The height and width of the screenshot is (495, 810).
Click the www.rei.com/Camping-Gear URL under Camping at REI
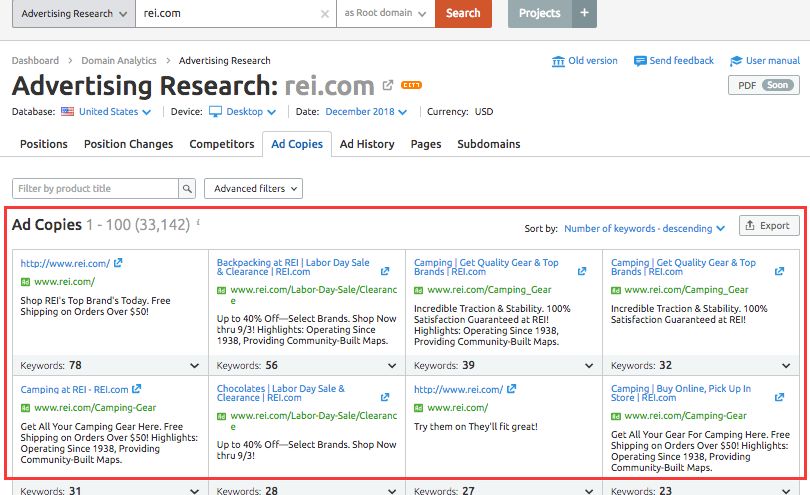click(95, 408)
